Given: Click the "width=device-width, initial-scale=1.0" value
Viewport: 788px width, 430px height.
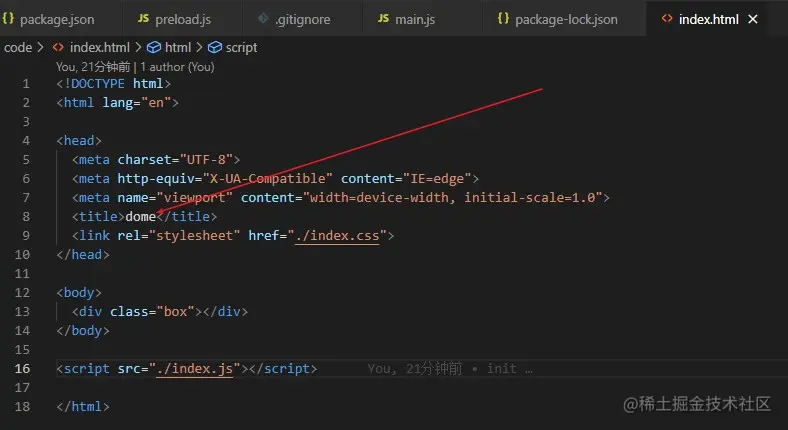Looking at the screenshot, I should [453, 197].
